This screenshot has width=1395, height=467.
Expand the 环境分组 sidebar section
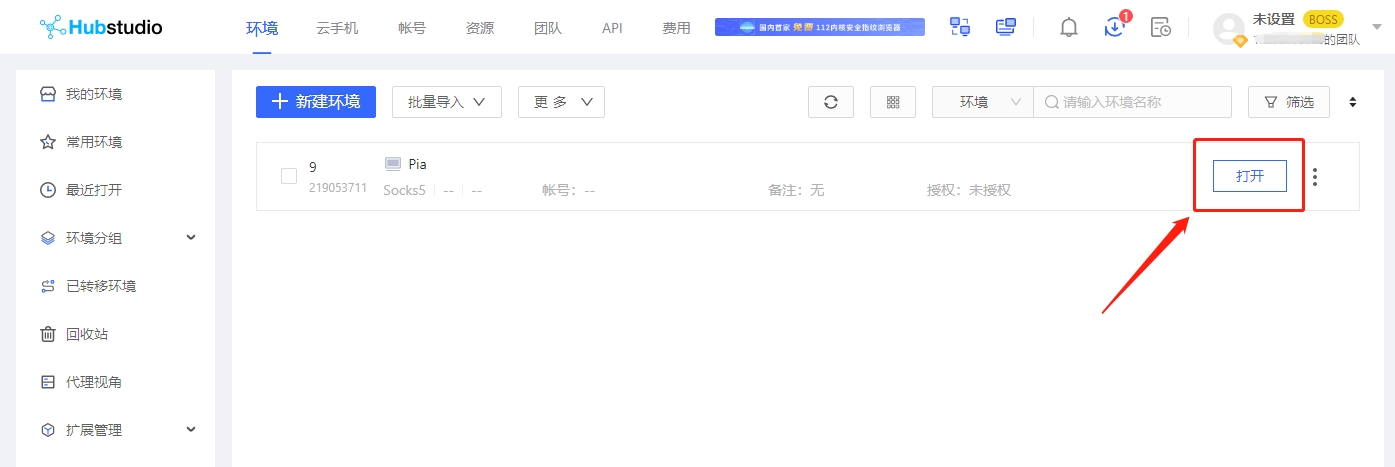(191, 238)
